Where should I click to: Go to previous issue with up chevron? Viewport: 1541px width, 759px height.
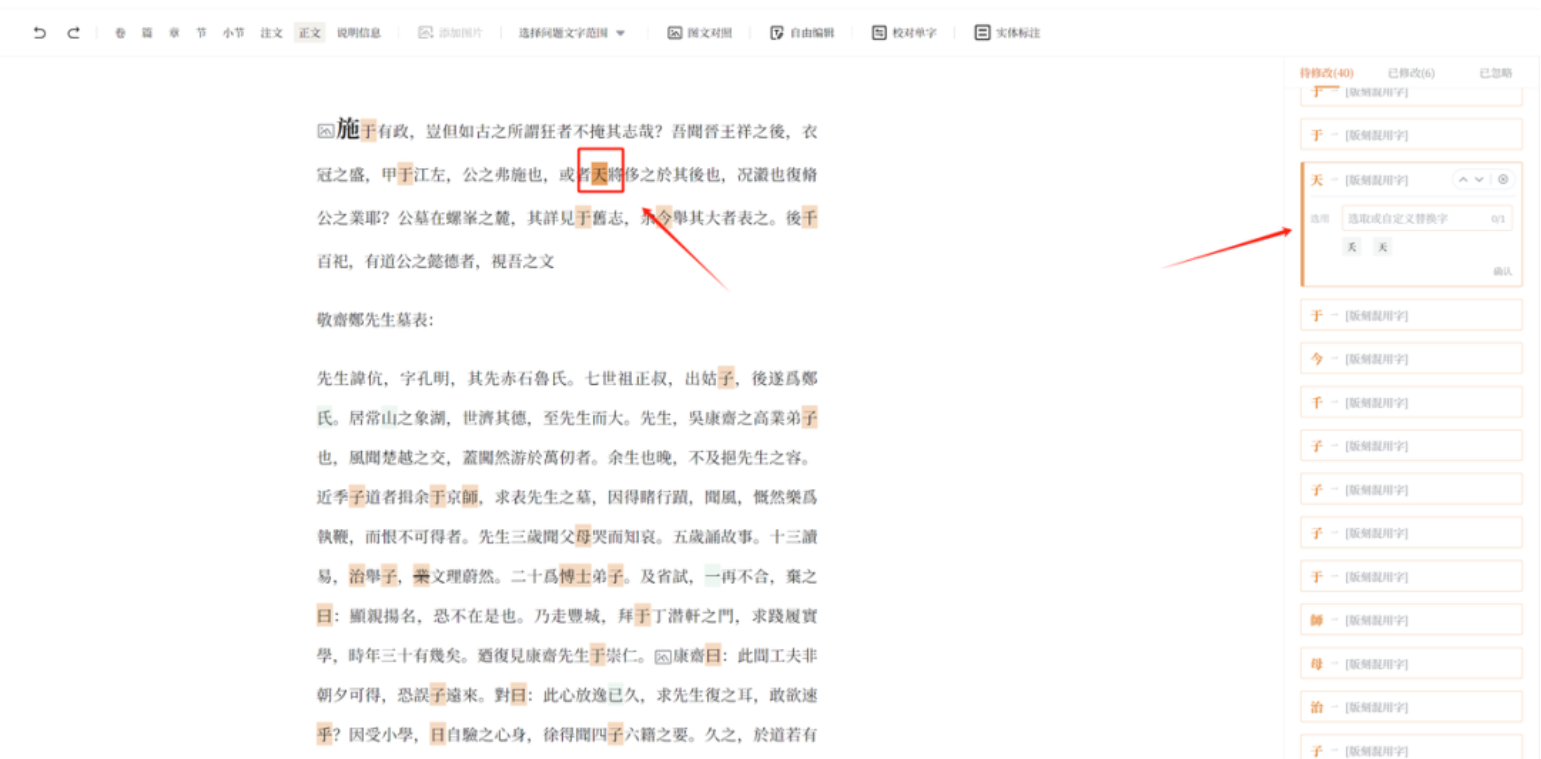point(1463,180)
